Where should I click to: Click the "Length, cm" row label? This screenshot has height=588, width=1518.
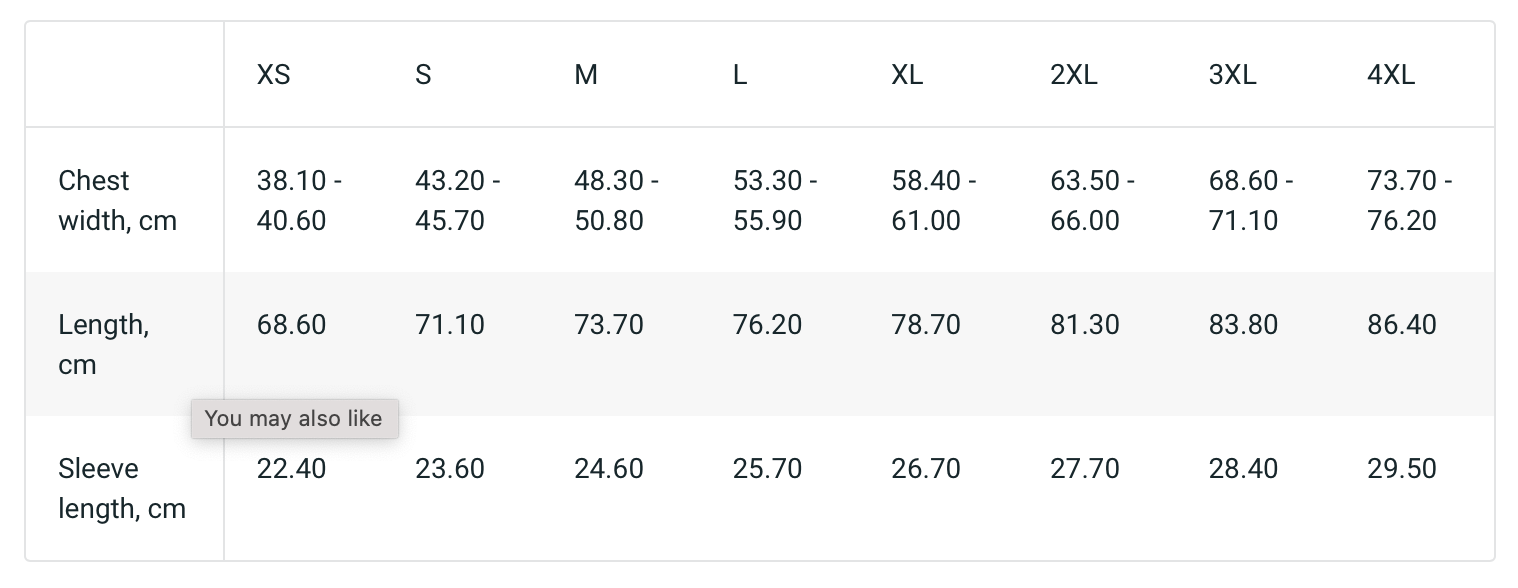(x=103, y=344)
